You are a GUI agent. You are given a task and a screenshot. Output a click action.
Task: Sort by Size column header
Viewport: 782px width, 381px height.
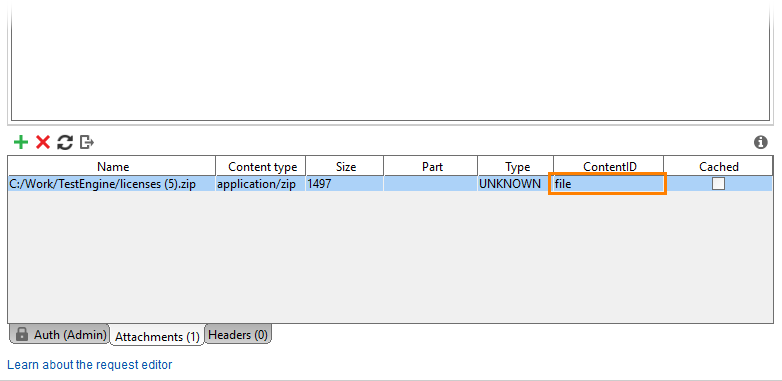(345, 167)
